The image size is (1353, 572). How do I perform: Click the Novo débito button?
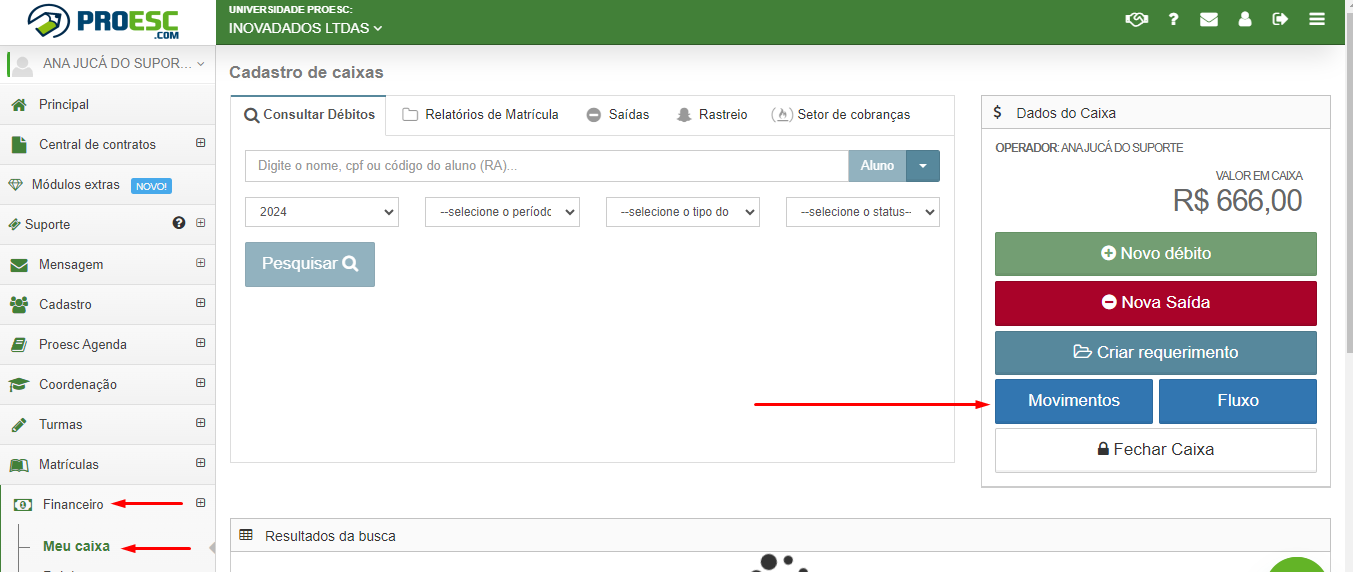pos(1156,254)
